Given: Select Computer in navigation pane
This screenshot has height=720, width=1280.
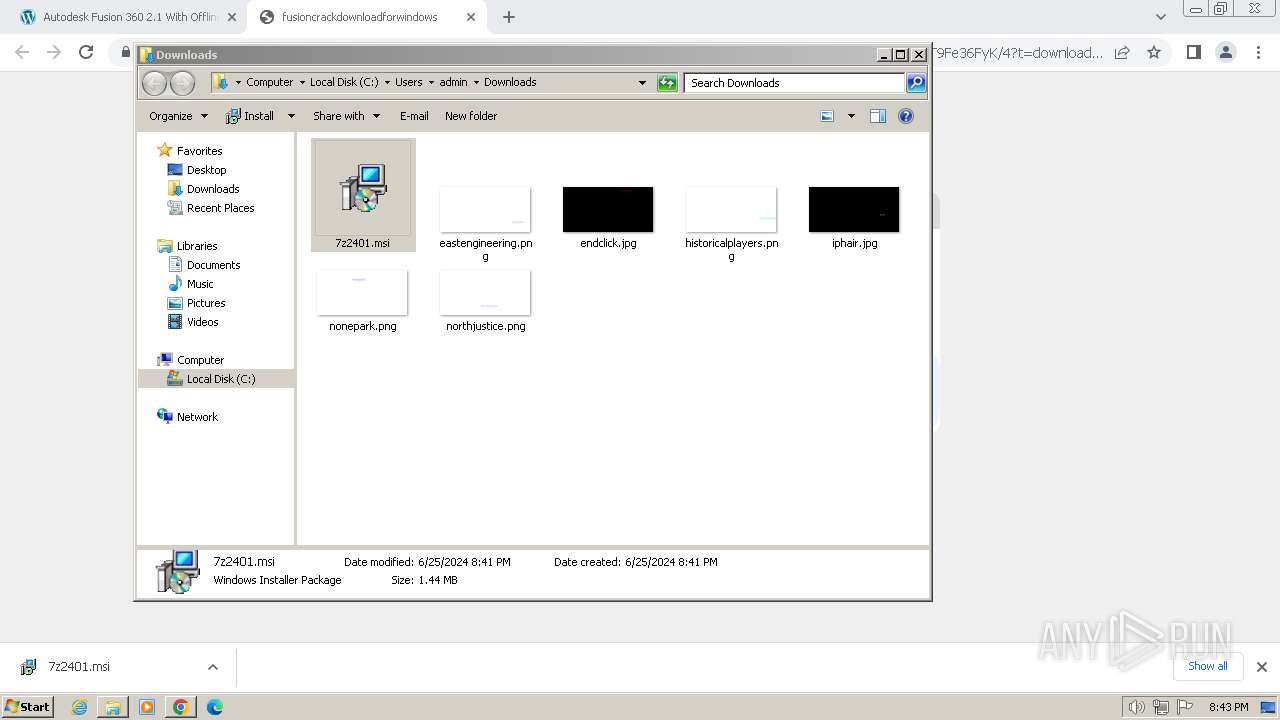Looking at the screenshot, I should [x=200, y=360].
